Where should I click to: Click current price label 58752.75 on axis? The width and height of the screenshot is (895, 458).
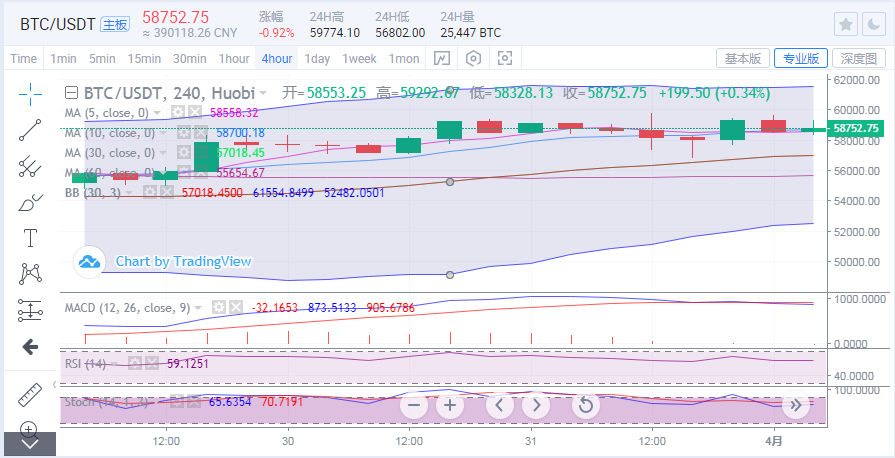tap(857, 128)
